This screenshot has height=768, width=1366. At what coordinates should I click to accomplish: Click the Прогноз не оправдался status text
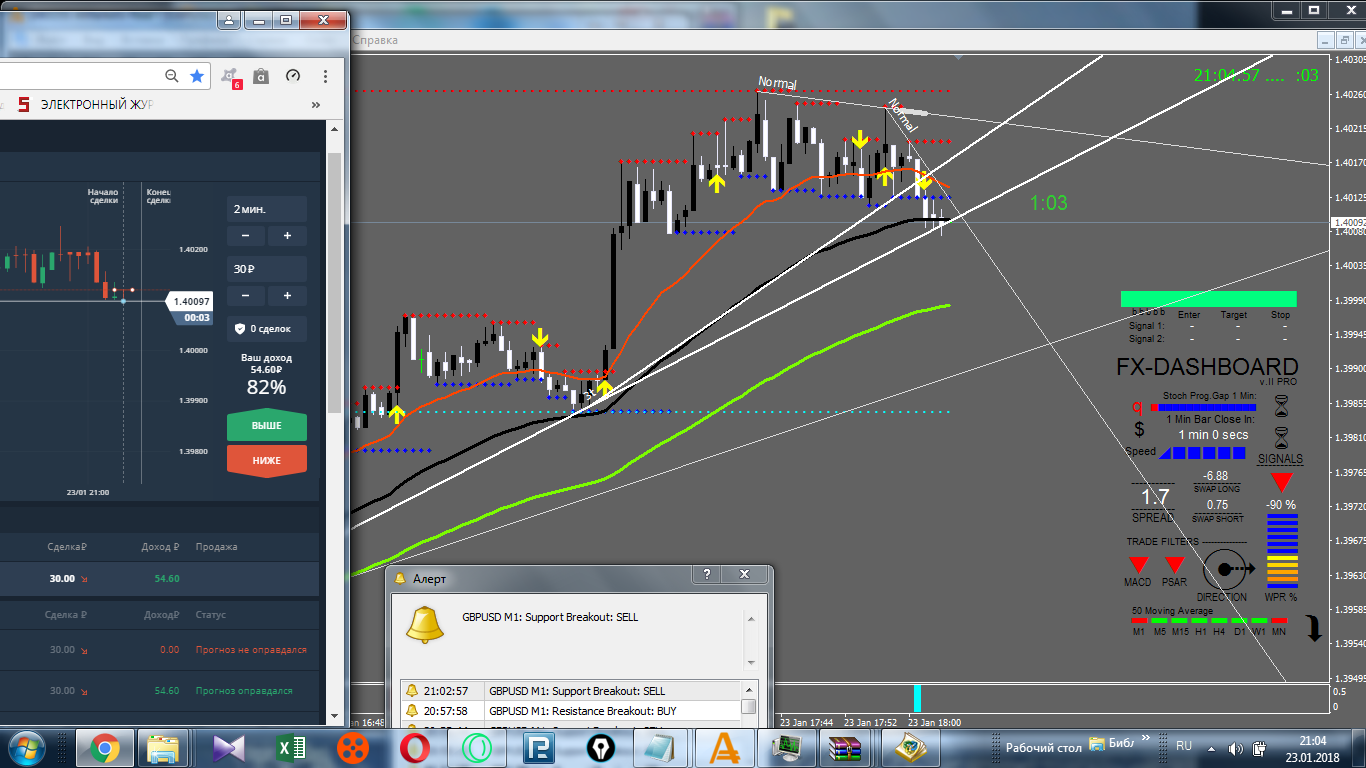251,650
